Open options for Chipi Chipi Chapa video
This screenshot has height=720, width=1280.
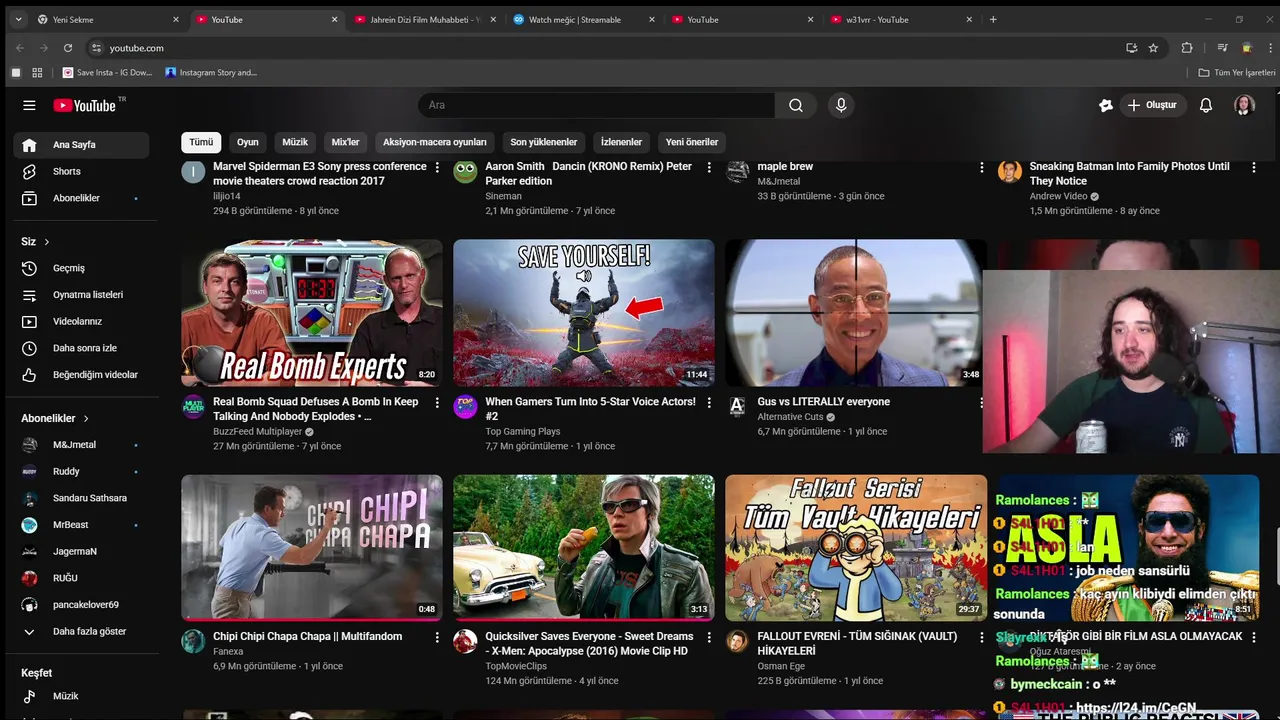pyautogui.click(x=437, y=637)
